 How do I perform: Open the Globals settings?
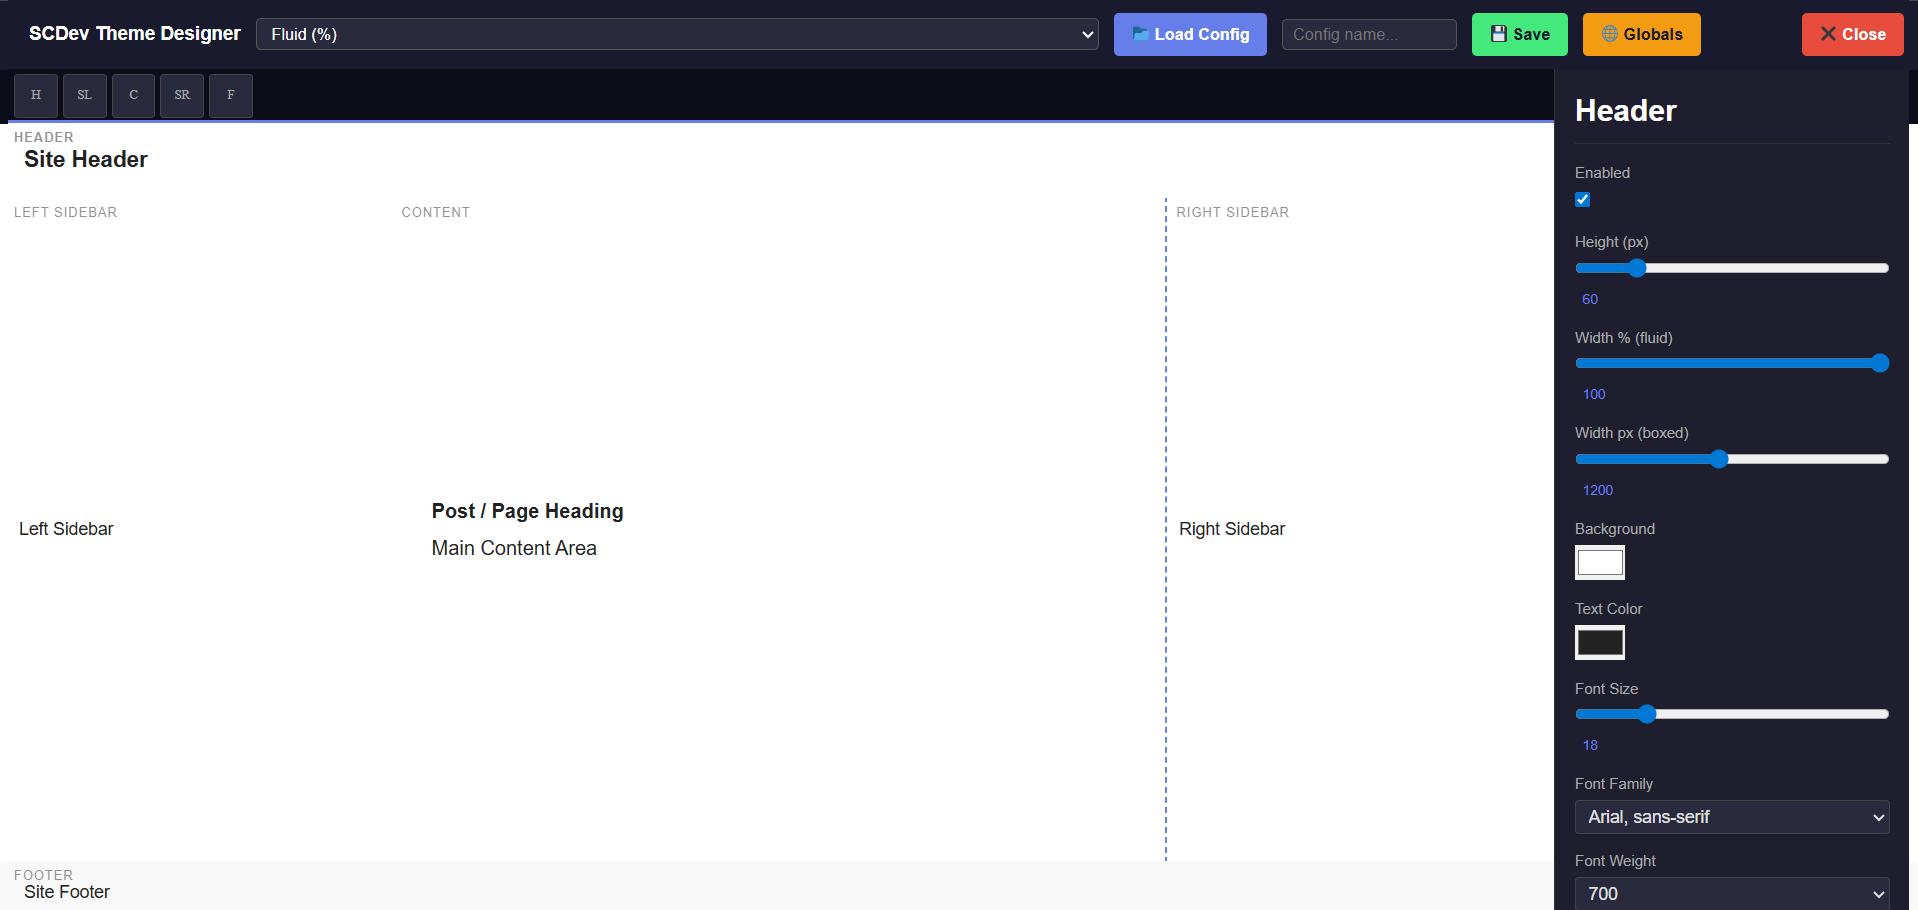pos(1641,34)
